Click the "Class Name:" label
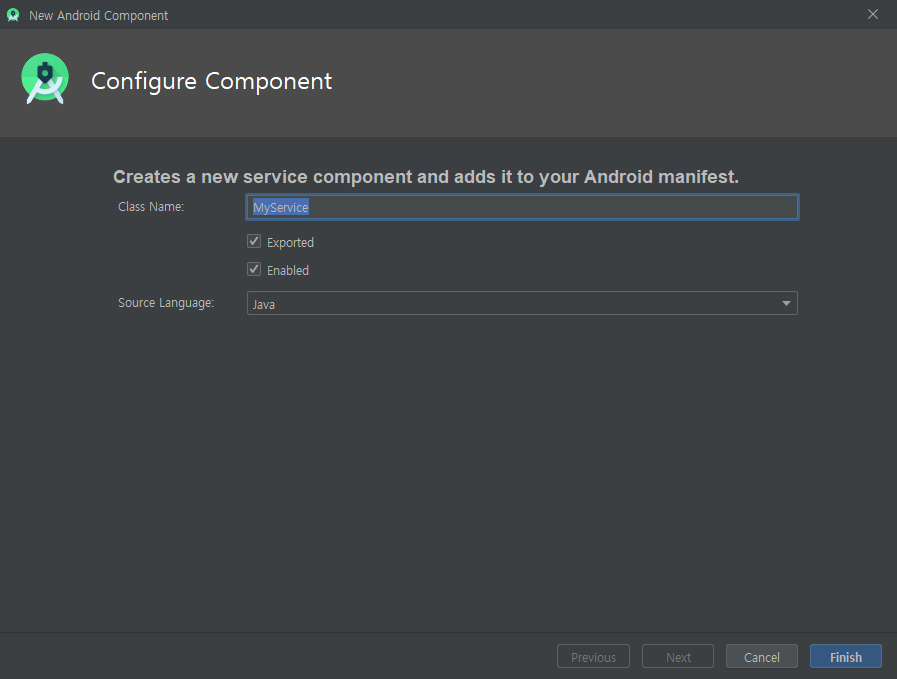Image resolution: width=897 pixels, height=679 pixels. (151, 207)
